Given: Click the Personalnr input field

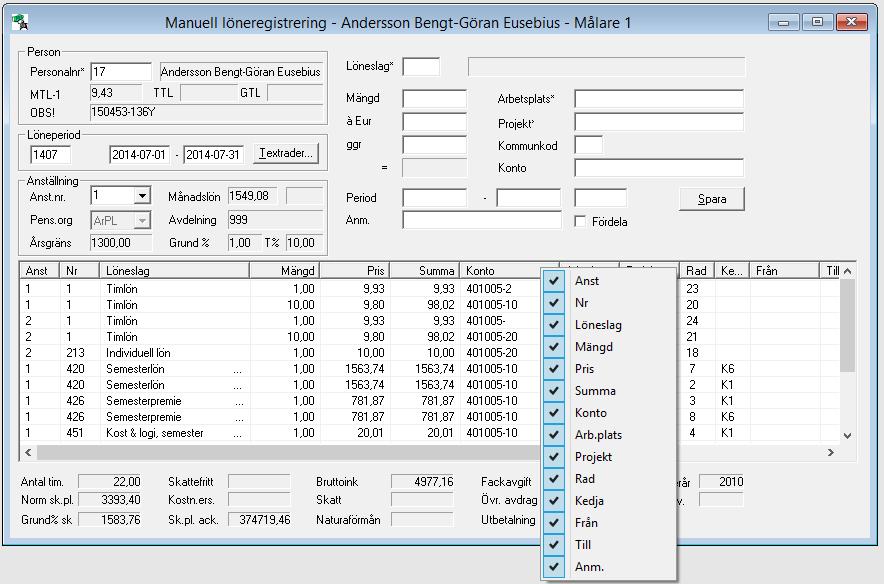Looking at the screenshot, I should (x=121, y=72).
